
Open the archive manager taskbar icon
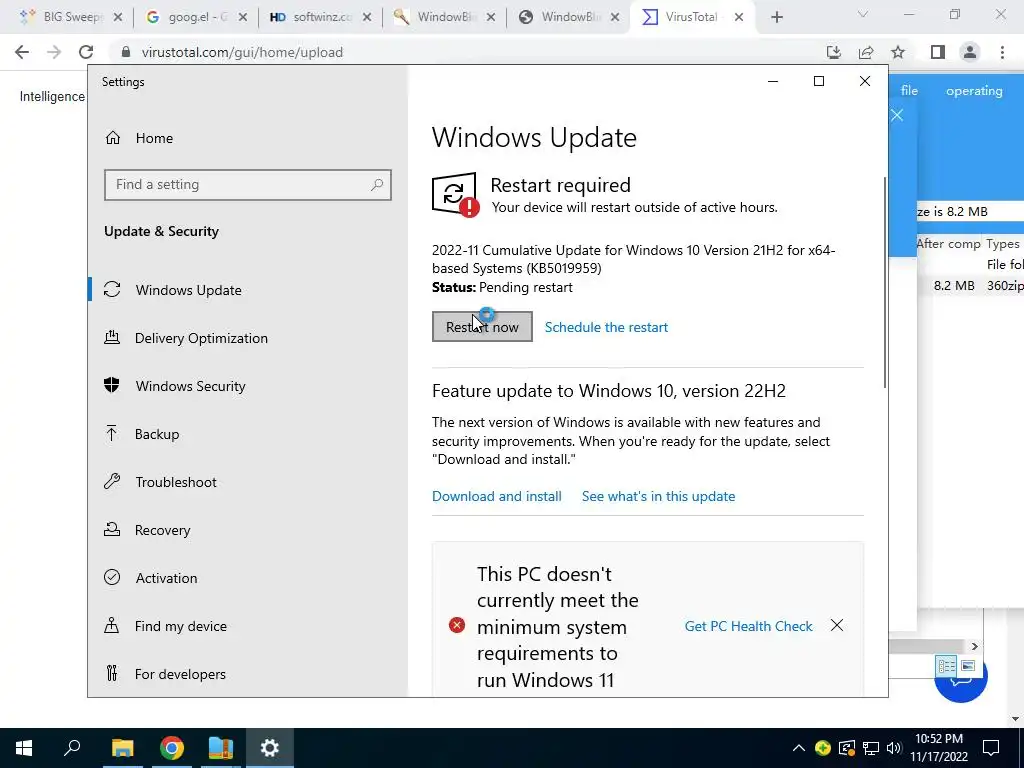[221, 748]
